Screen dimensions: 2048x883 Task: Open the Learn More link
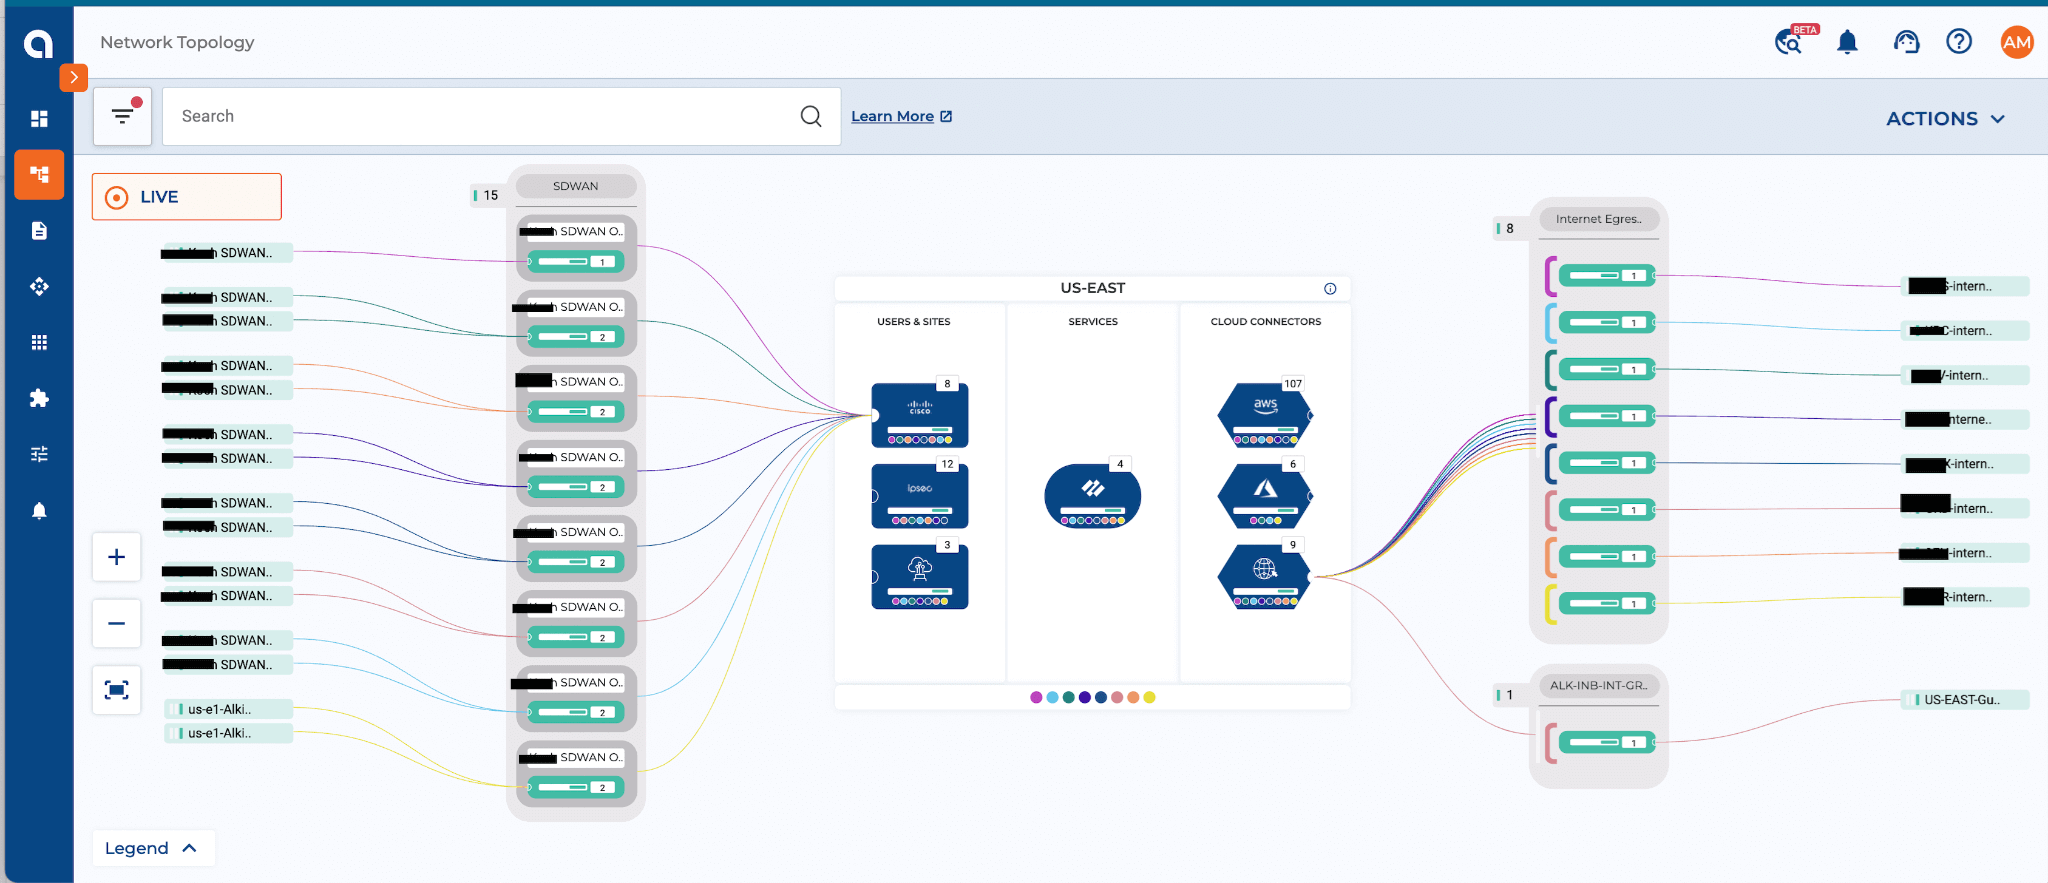901,116
